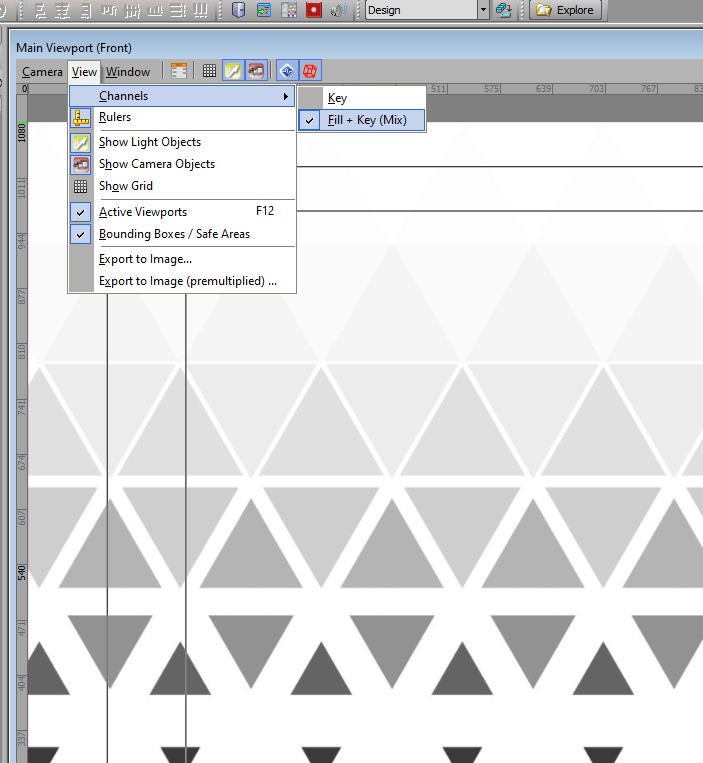Screen dimensions: 703x763
Task: Open the Window menu
Action: tap(128, 72)
